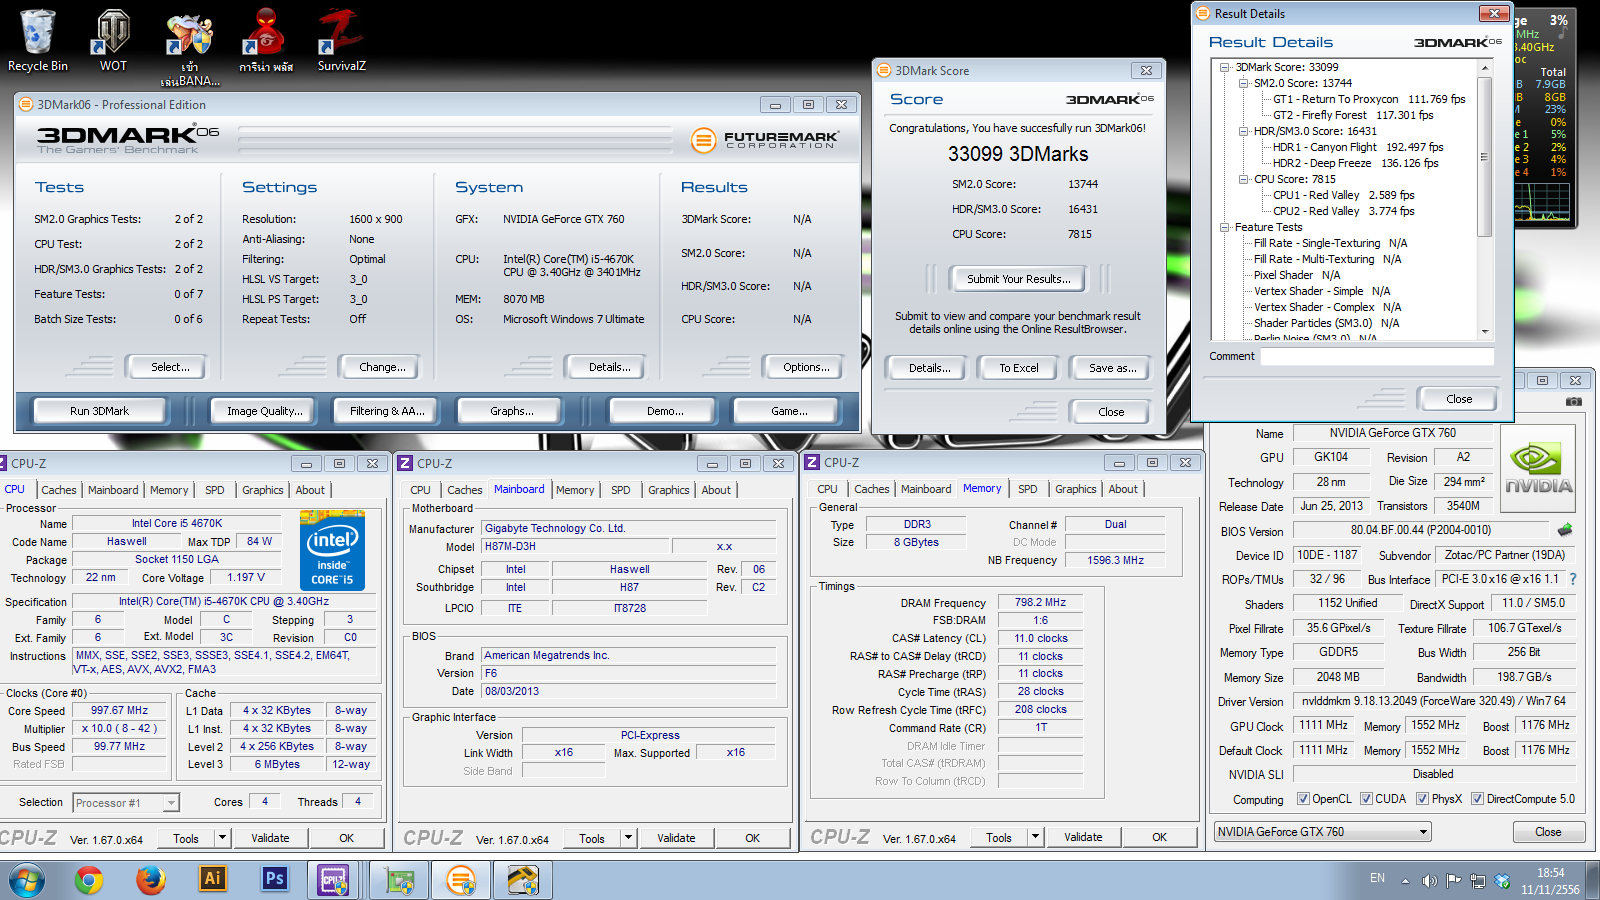Click Save as in 3DMark Score window
1600x900 pixels.
[1112, 368]
